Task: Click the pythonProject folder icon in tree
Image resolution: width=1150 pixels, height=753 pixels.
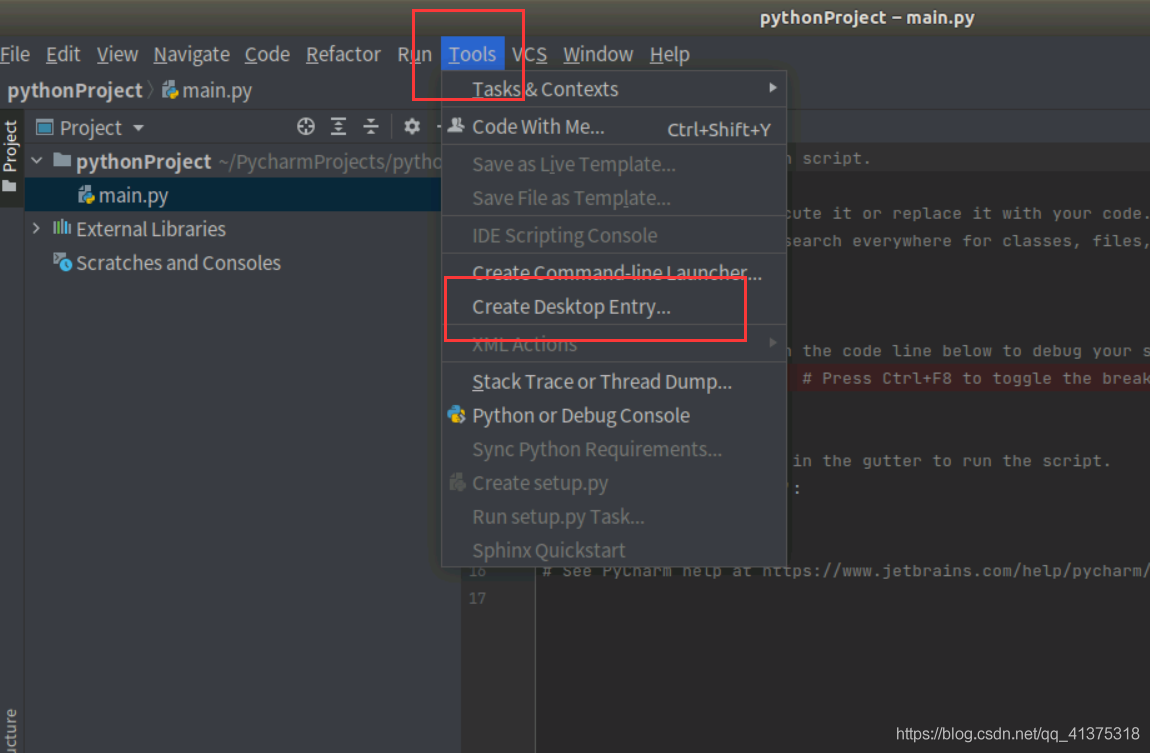Action: click(x=62, y=160)
